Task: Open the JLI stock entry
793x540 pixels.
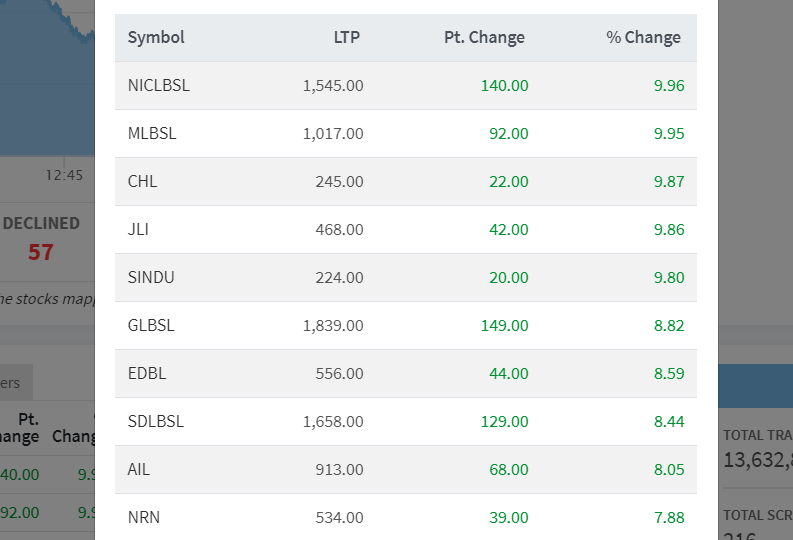Action: [x=138, y=230]
